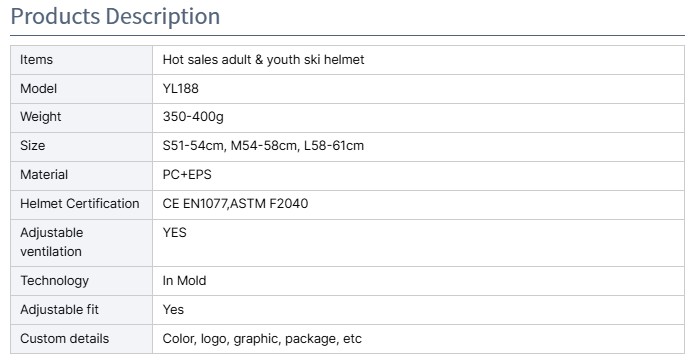Select the Weight label cell
Screen dimensions: 698x361
pos(81,118)
